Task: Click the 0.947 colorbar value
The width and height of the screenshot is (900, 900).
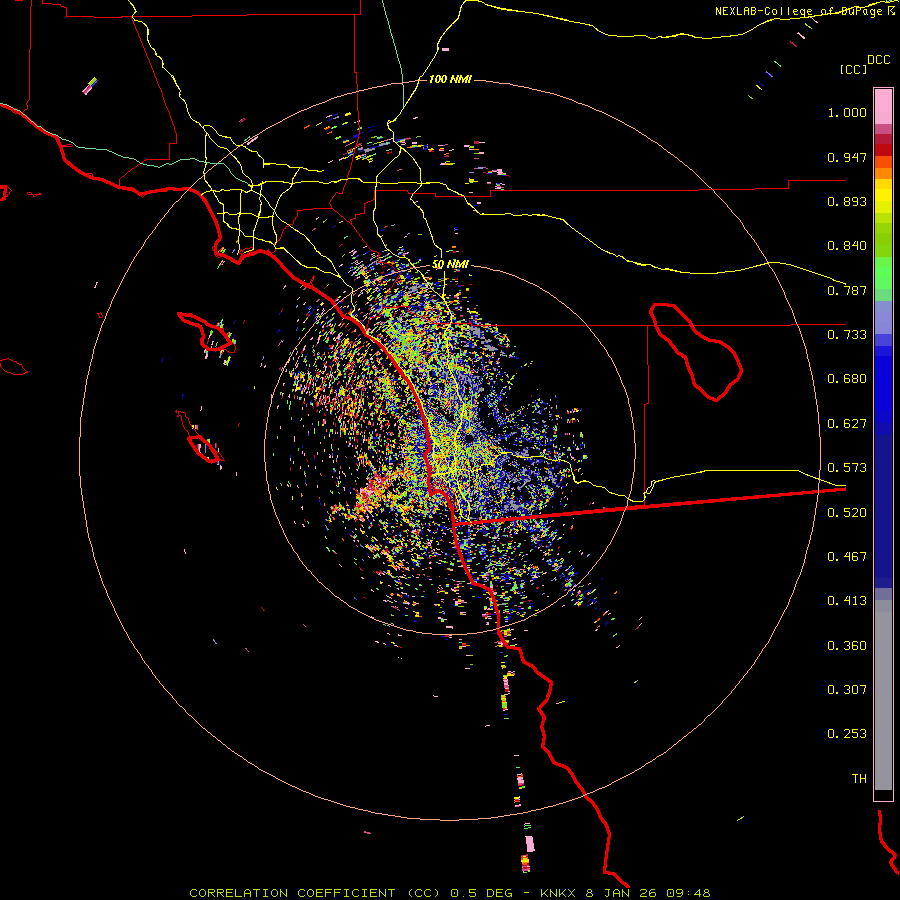Action: coord(847,157)
